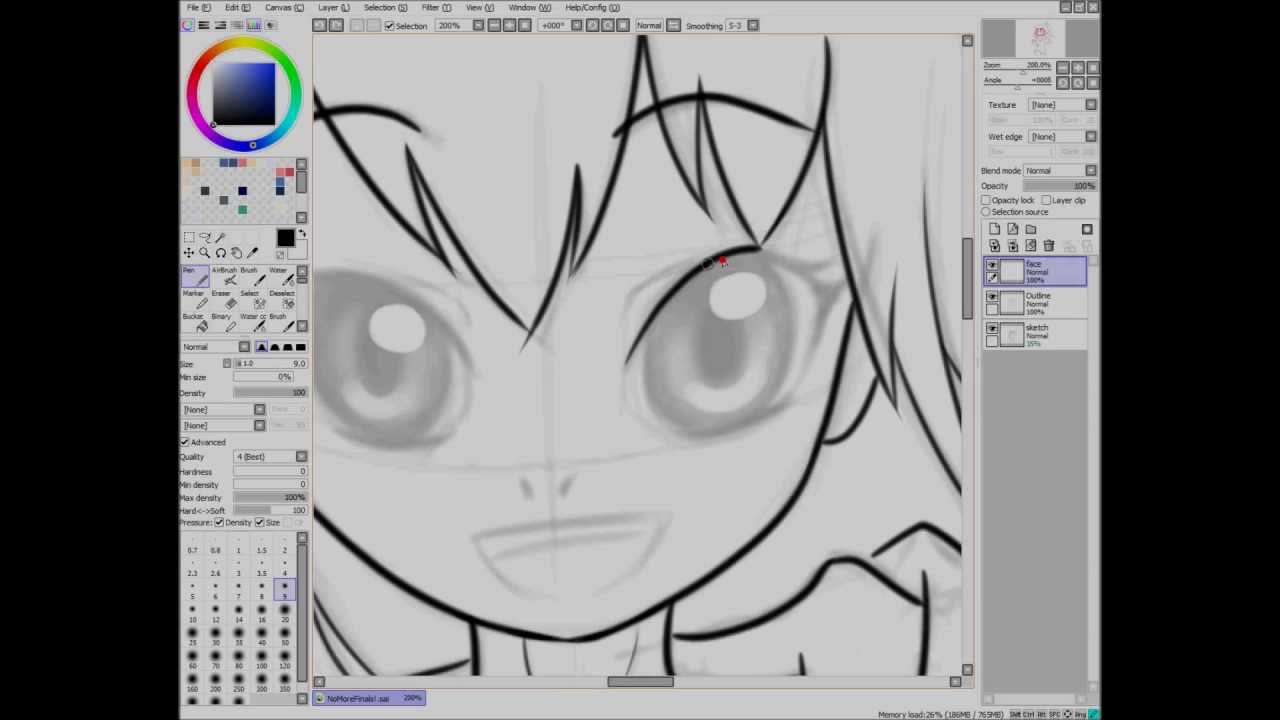Delete the current layer via trash icon
This screenshot has height=720, width=1280.
(1048, 245)
